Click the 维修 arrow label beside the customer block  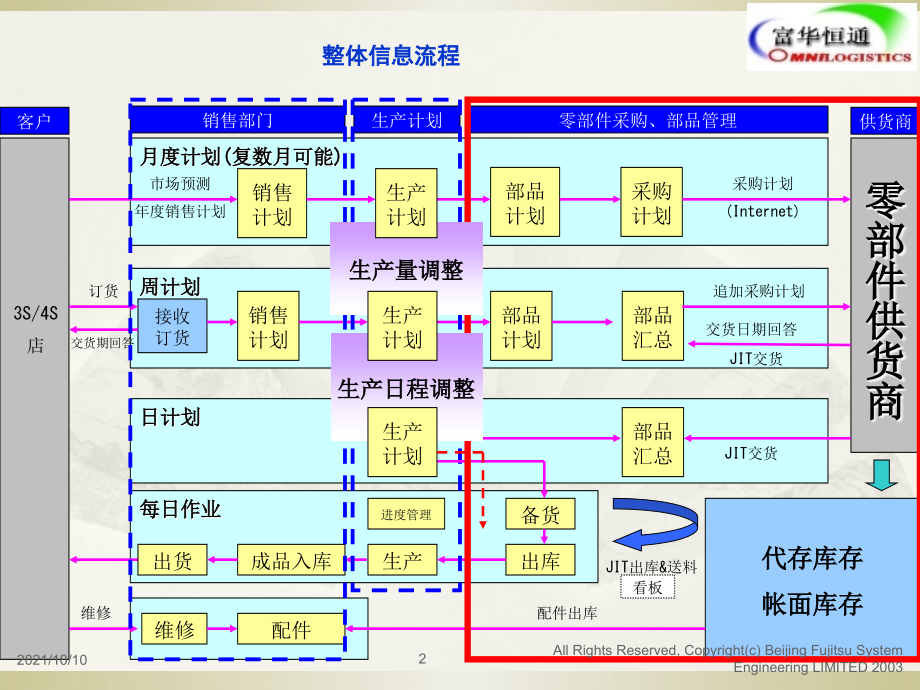pos(96,613)
